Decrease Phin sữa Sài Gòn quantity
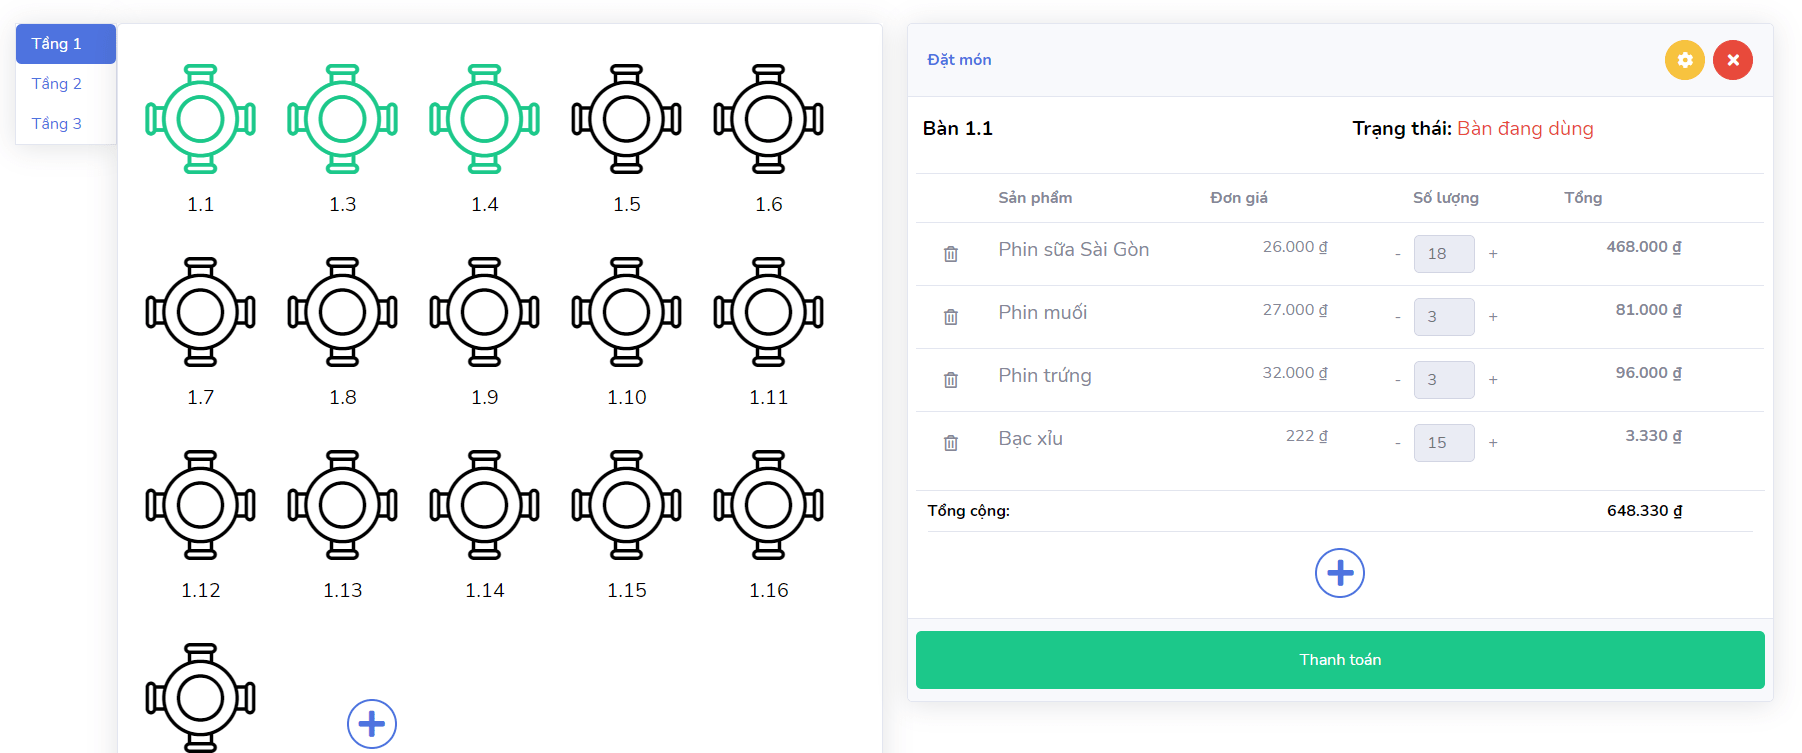The image size is (1802, 753). coord(1398,254)
